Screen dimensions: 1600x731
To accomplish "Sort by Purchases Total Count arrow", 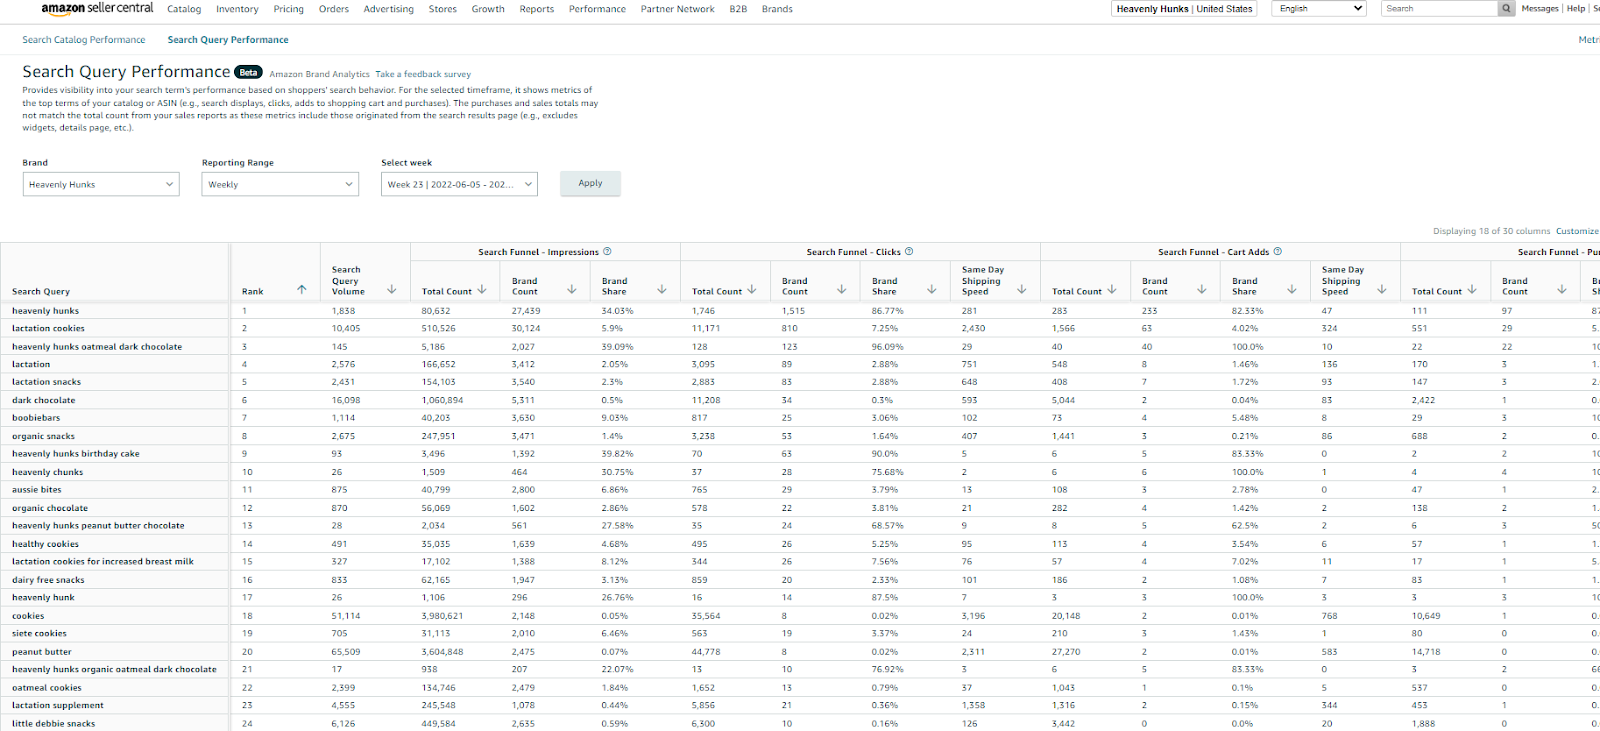I will [1472, 290].
